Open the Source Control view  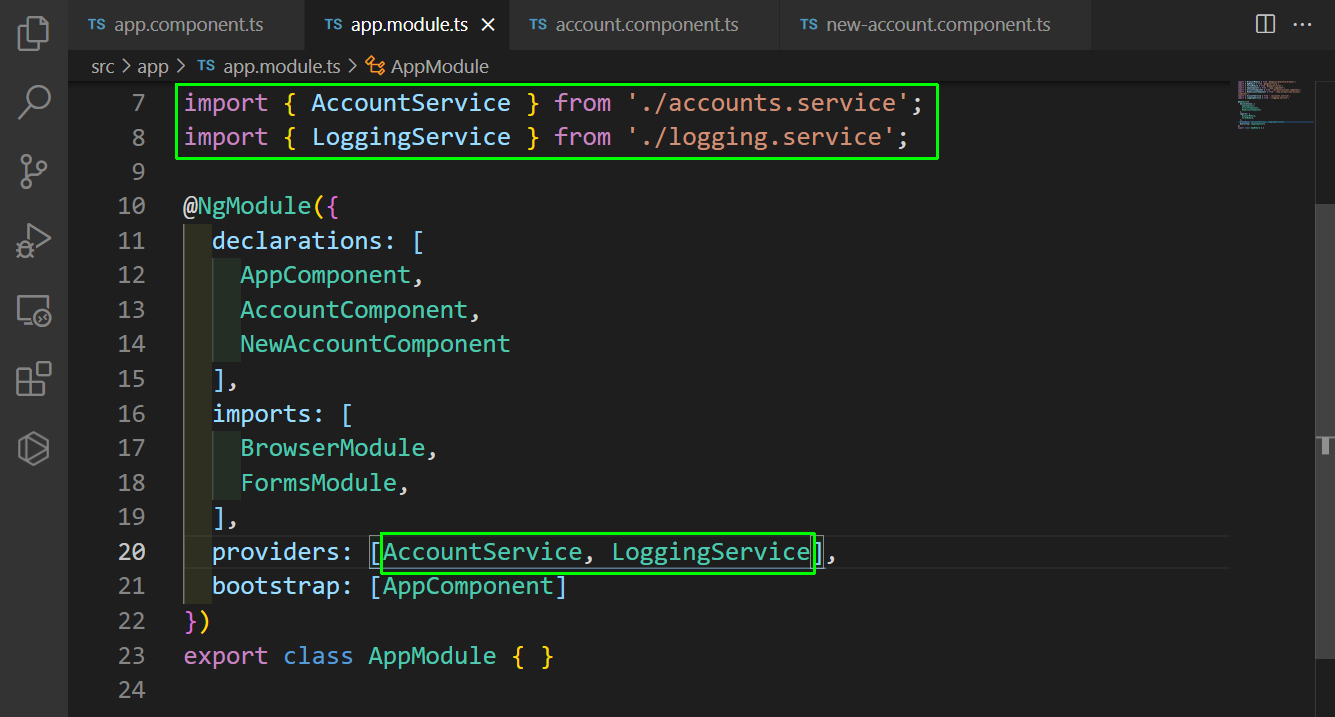pyautogui.click(x=34, y=171)
